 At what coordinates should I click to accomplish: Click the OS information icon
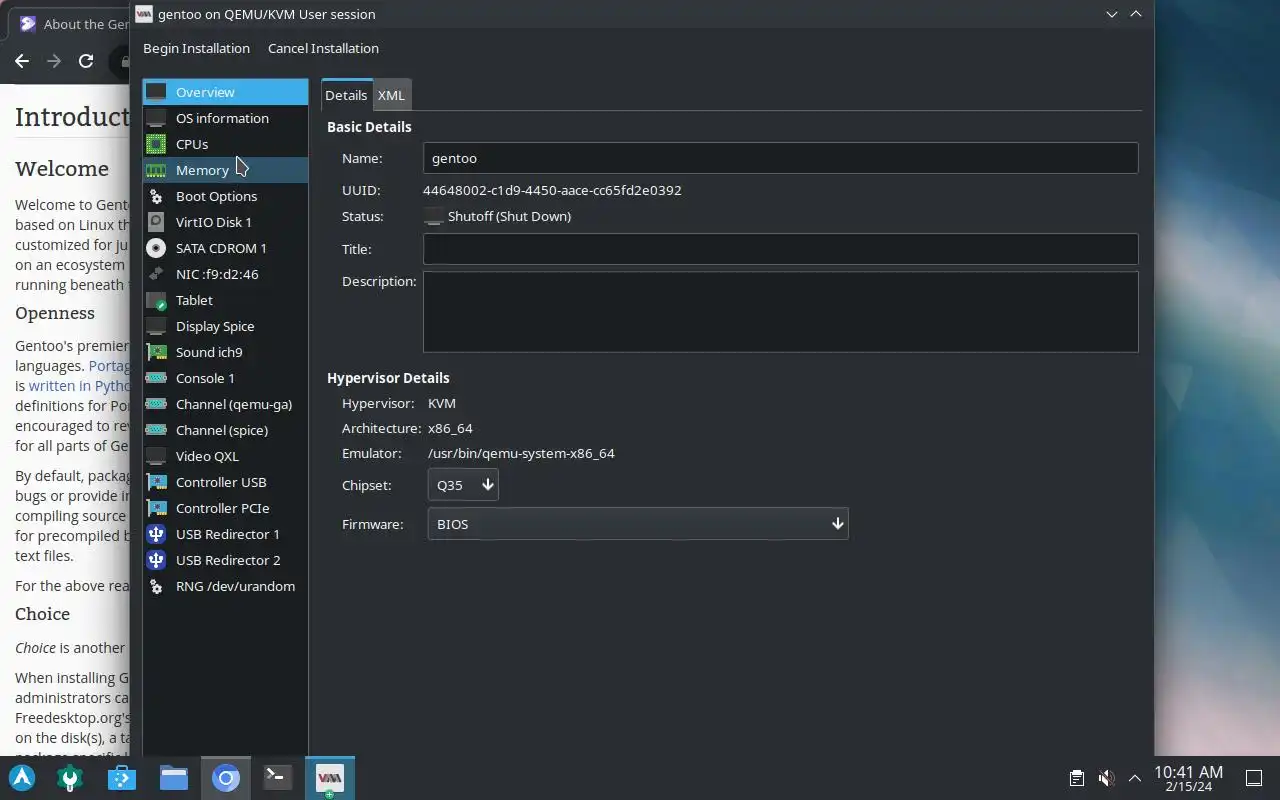[156, 118]
